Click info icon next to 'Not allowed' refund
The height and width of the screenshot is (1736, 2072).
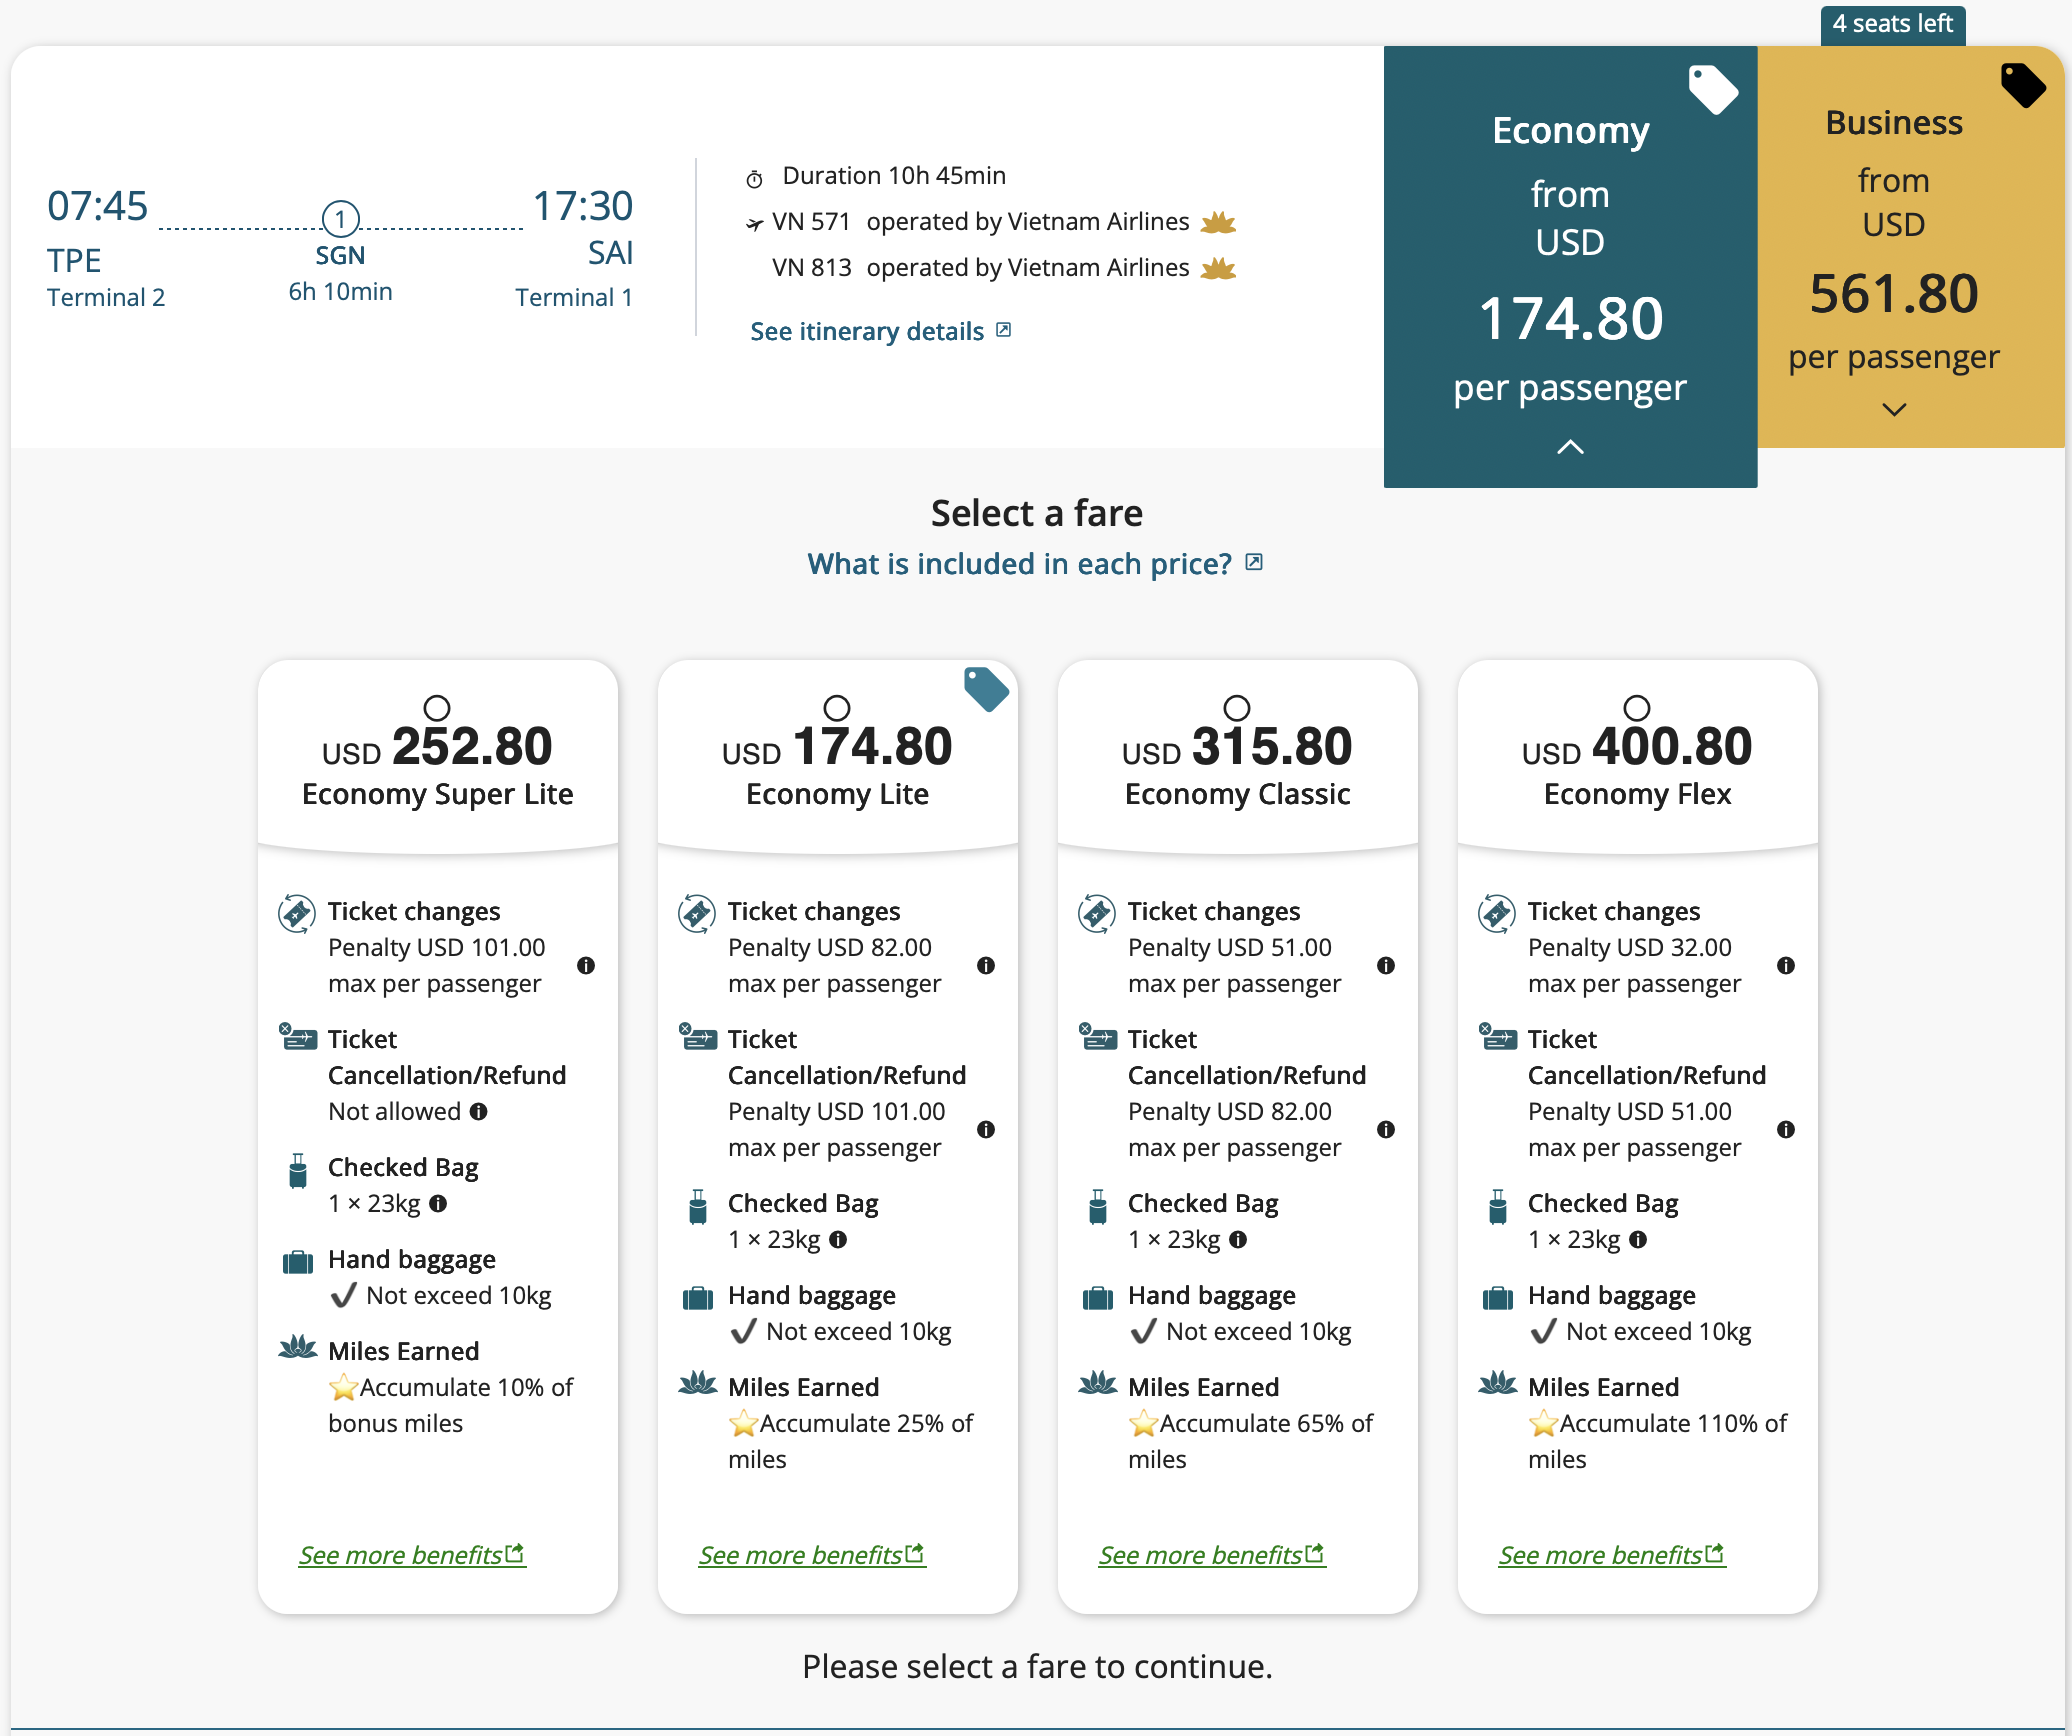click(x=479, y=1111)
